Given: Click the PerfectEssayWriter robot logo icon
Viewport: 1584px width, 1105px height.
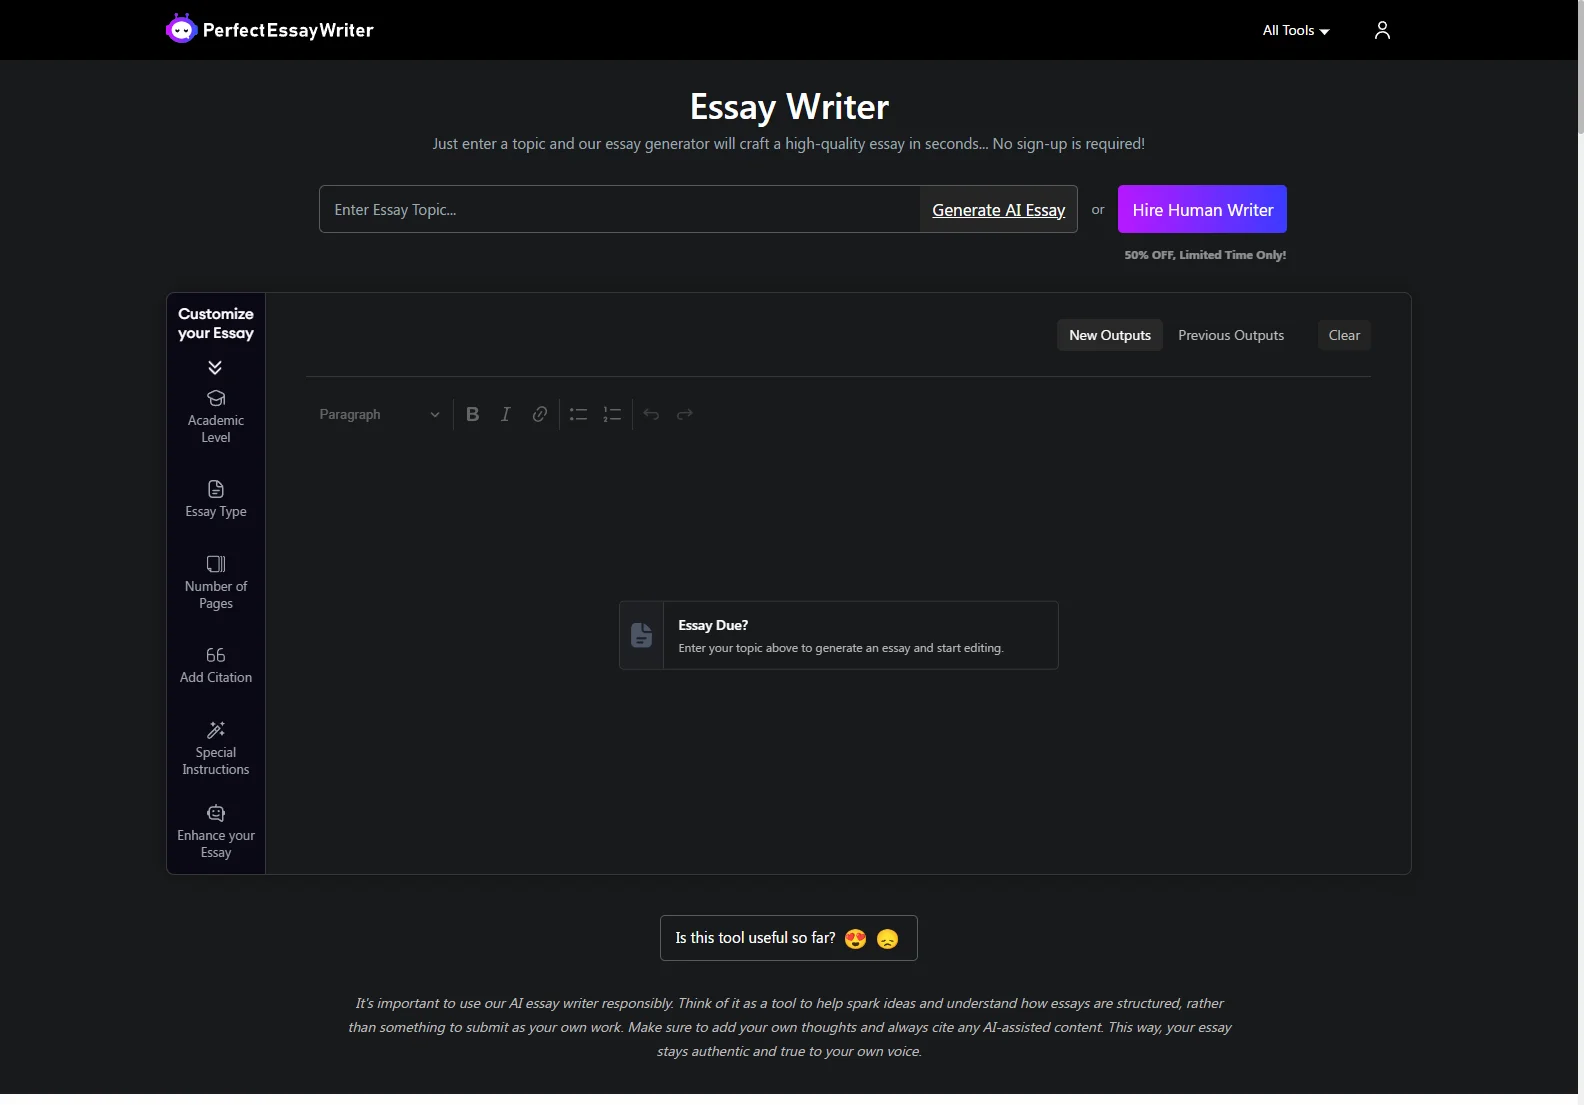Looking at the screenshot, I should click(181, 29).
